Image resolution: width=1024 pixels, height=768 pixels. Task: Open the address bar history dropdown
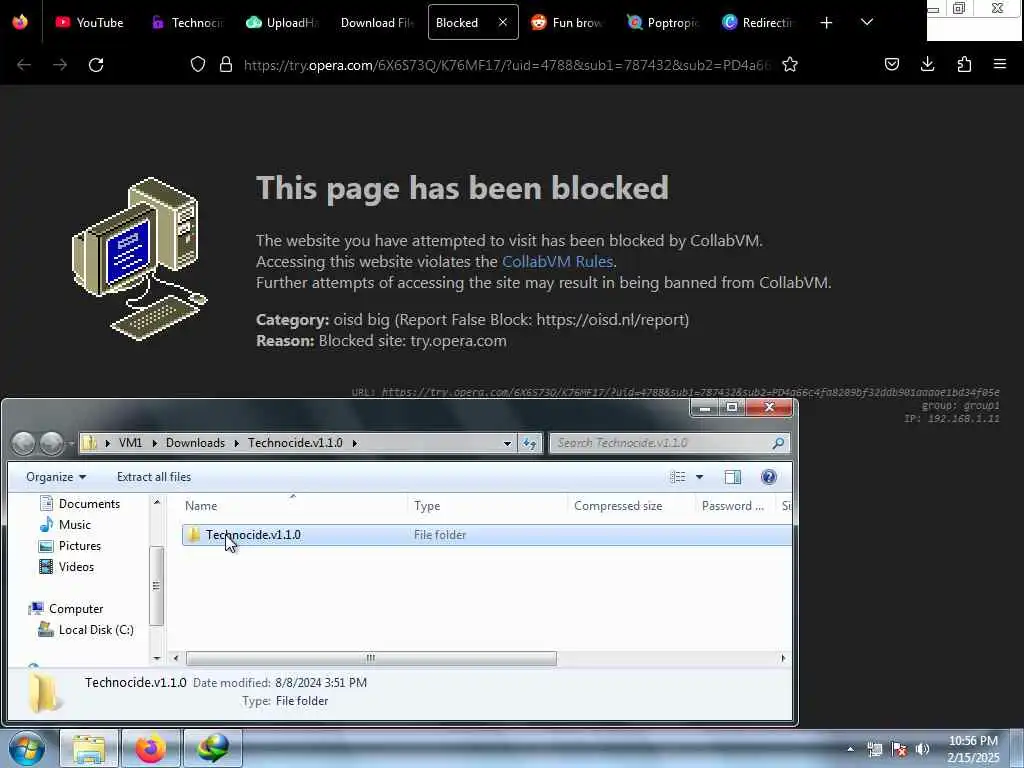pyautogui.click(x=507, y=443)
